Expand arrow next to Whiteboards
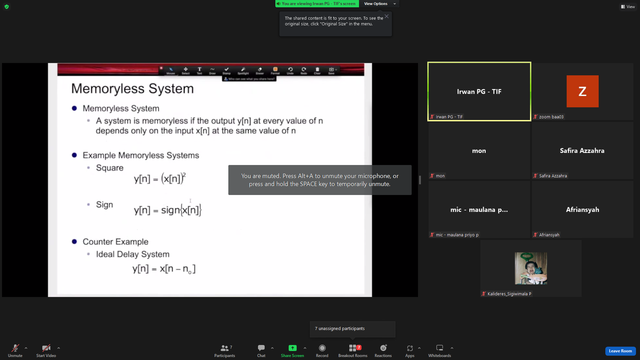 (452, 348)
